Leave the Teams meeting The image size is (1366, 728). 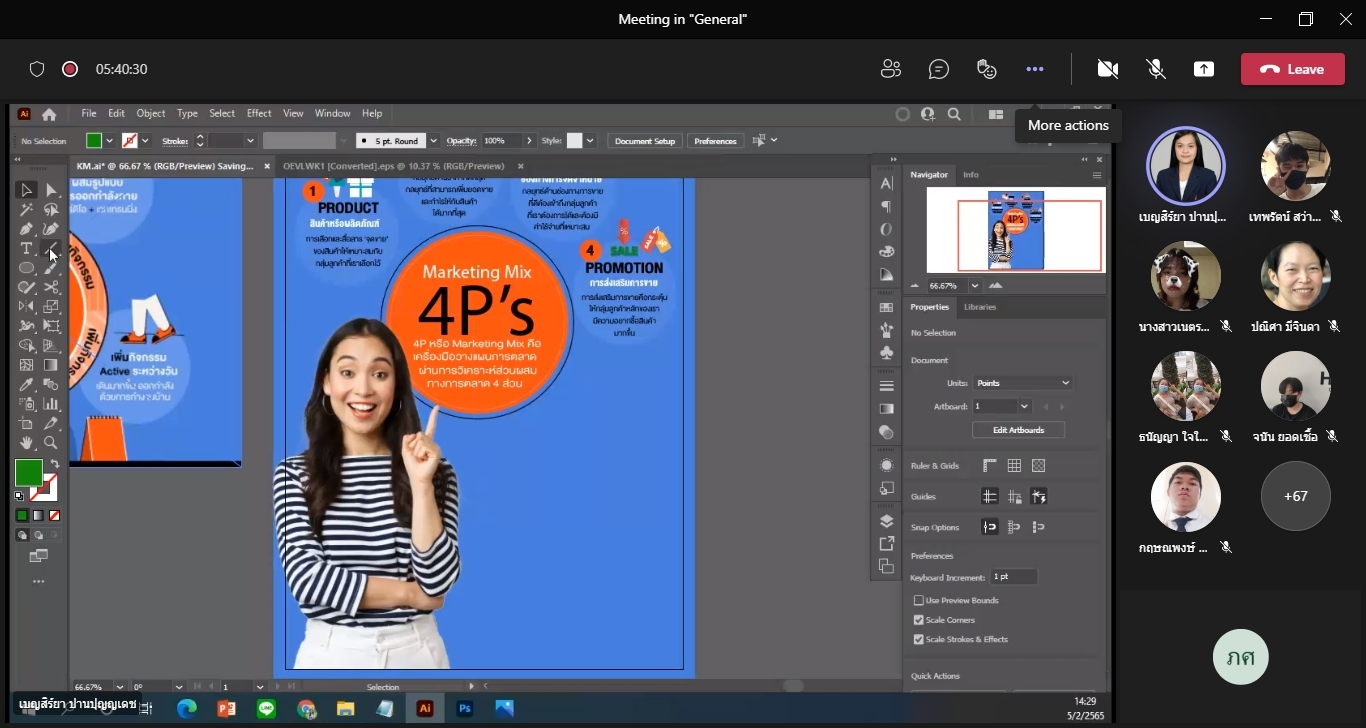tap(1292, 69)
